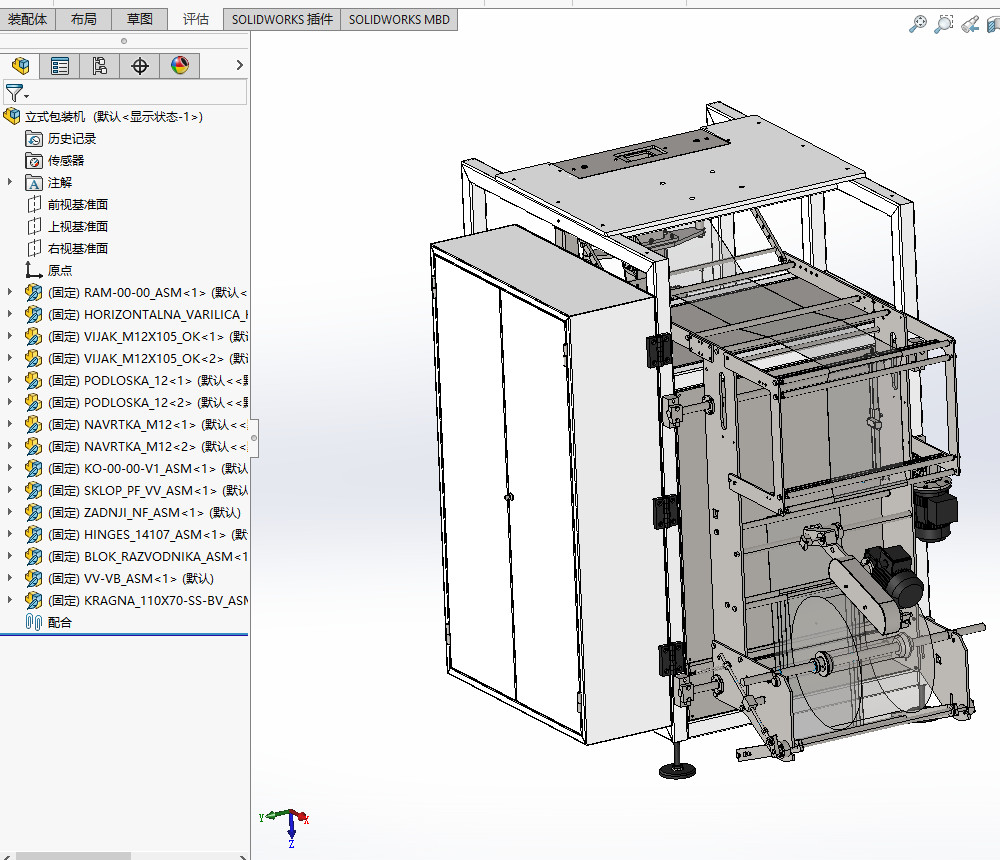This screenshot has width=1000, height=860.
Task: Select the 配合 mates folder
Action: click(x=59, y=622)
